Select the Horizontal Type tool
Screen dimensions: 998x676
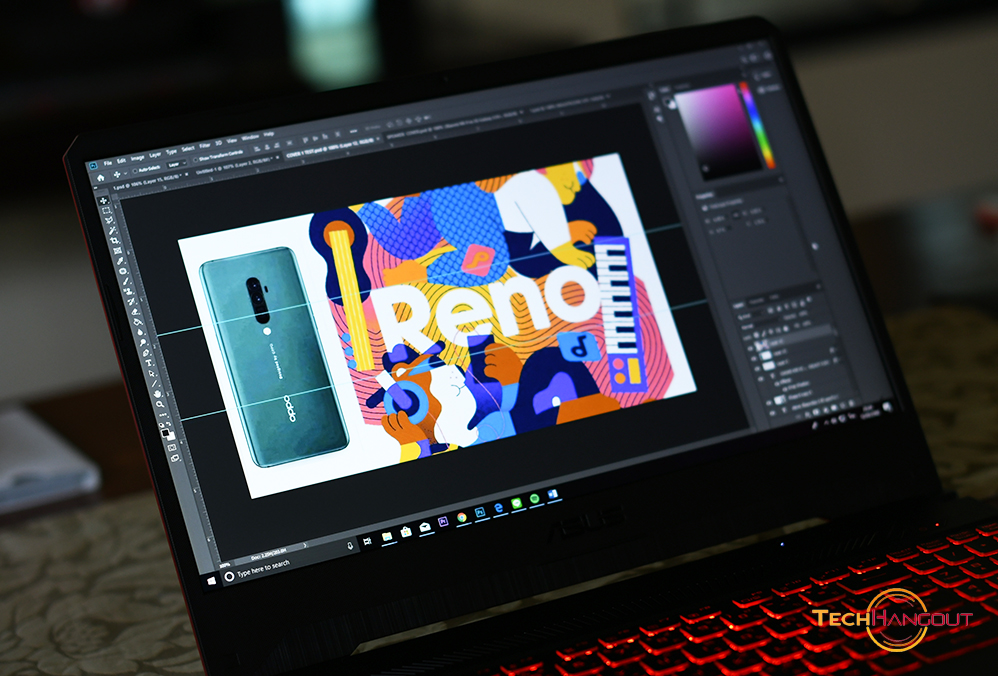(x=149, y=363)
